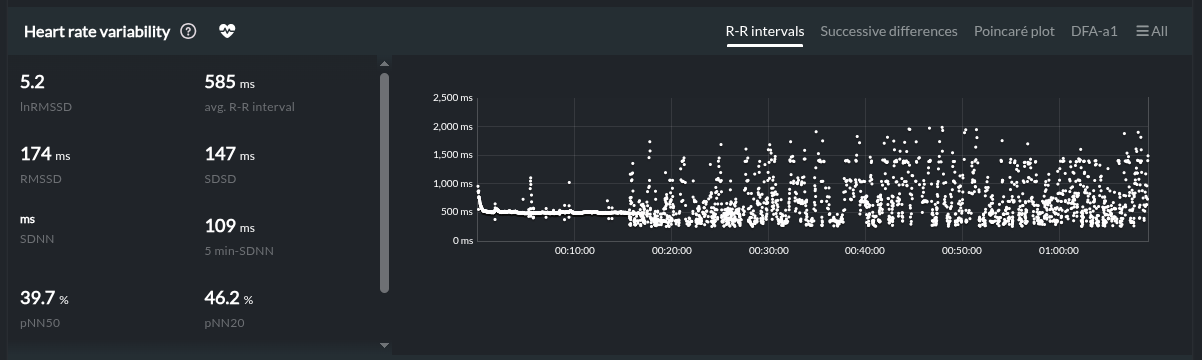Click the heart pulse icon
Image resolution: width=1202 pixels, height=360 pixels.
click(227, 31)
